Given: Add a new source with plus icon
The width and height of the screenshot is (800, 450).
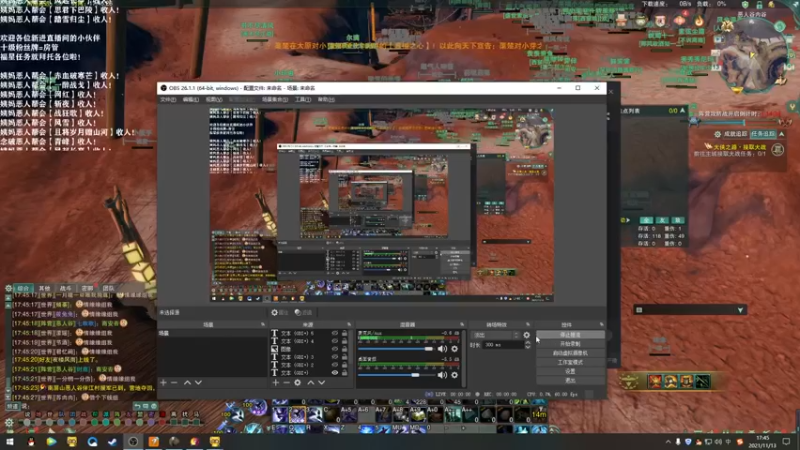Looking at the screenshot, I should 276,382.
